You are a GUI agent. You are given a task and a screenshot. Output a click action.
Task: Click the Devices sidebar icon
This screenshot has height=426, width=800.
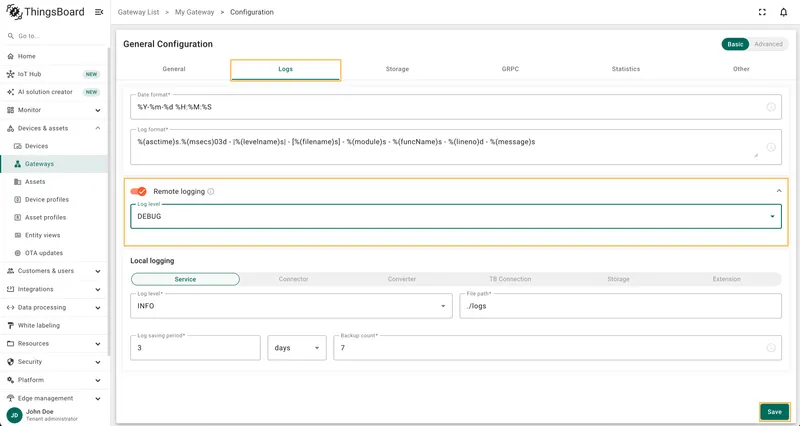[18, 146]
